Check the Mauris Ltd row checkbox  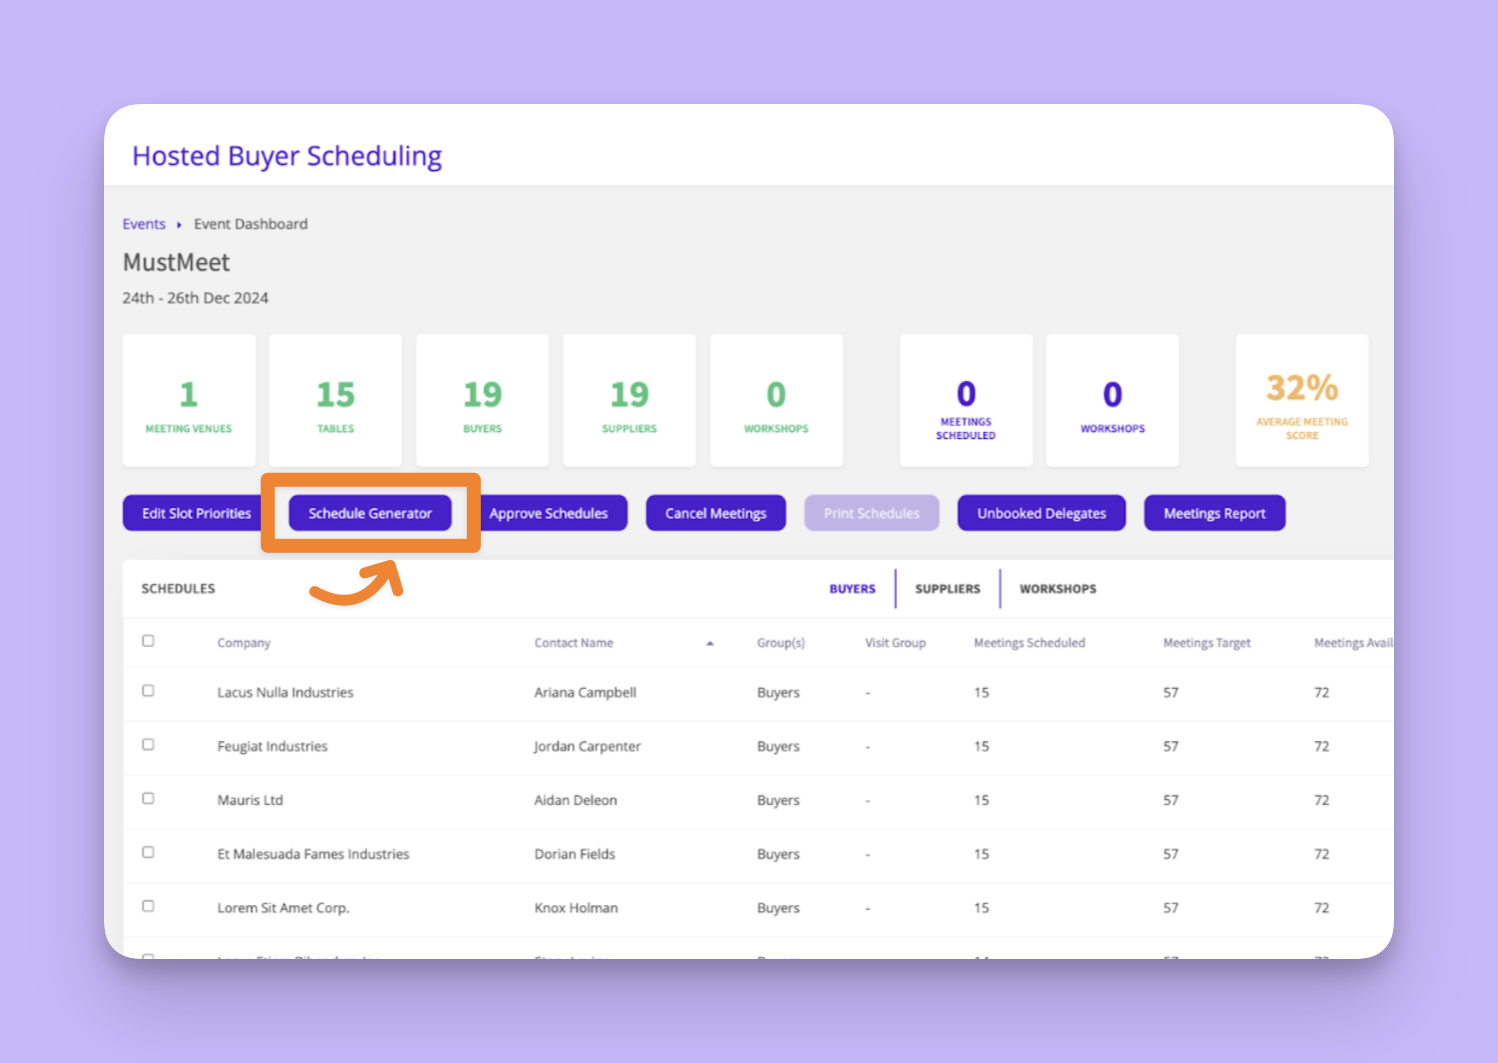148,798
